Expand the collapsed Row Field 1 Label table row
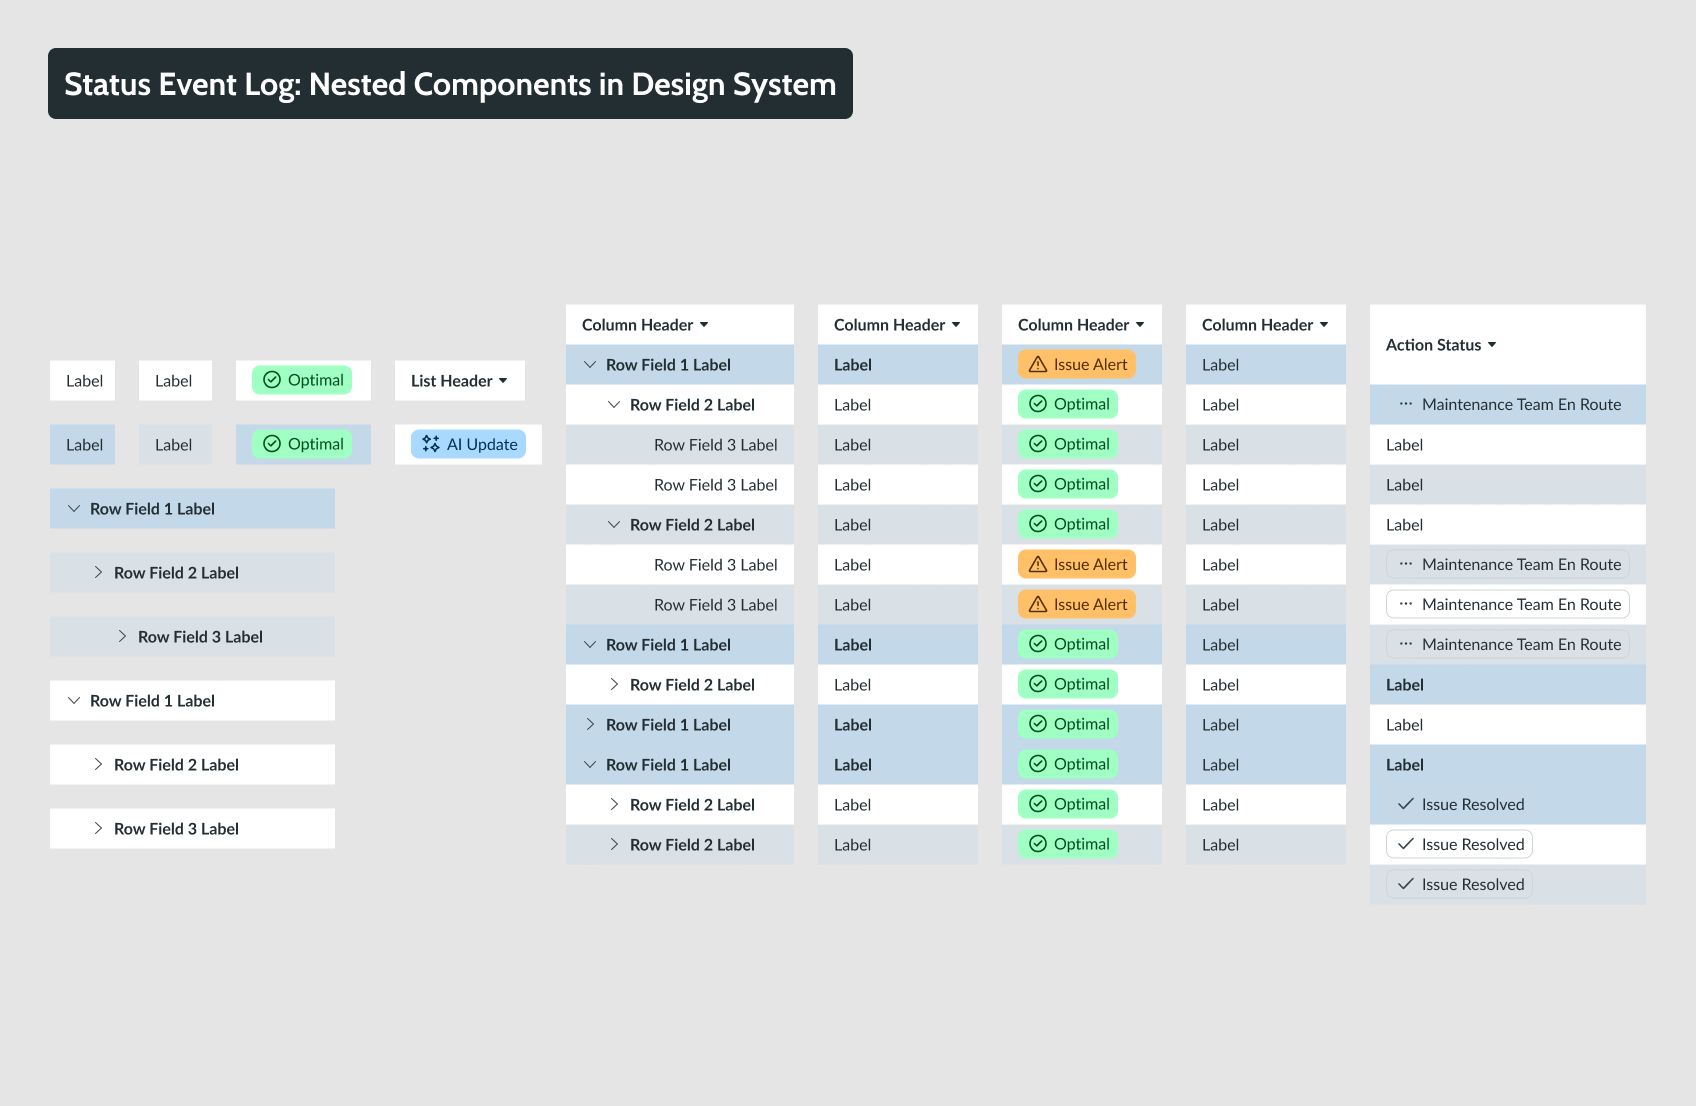This screenshot has height=1106, width=1696. 590,725
